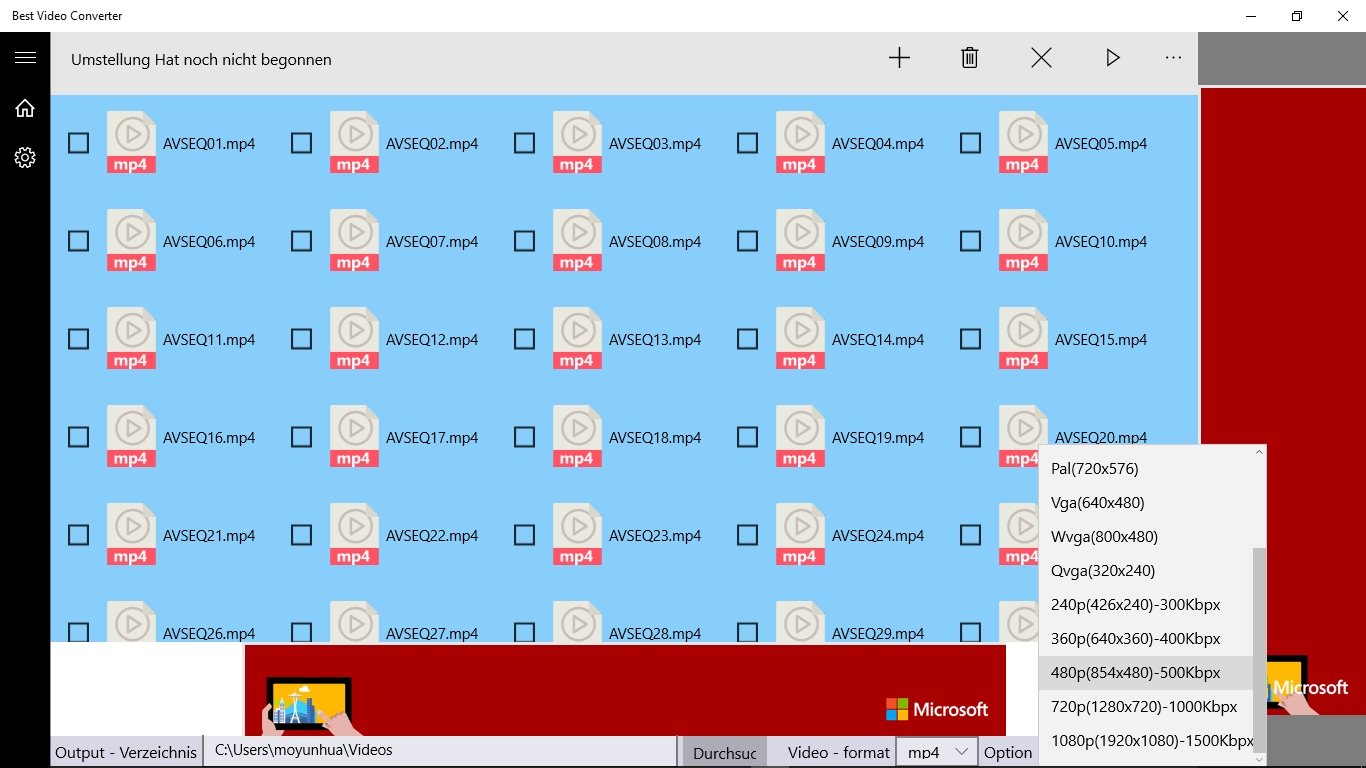Click the Output - Verzeichnis label

(x=126, y=752)
